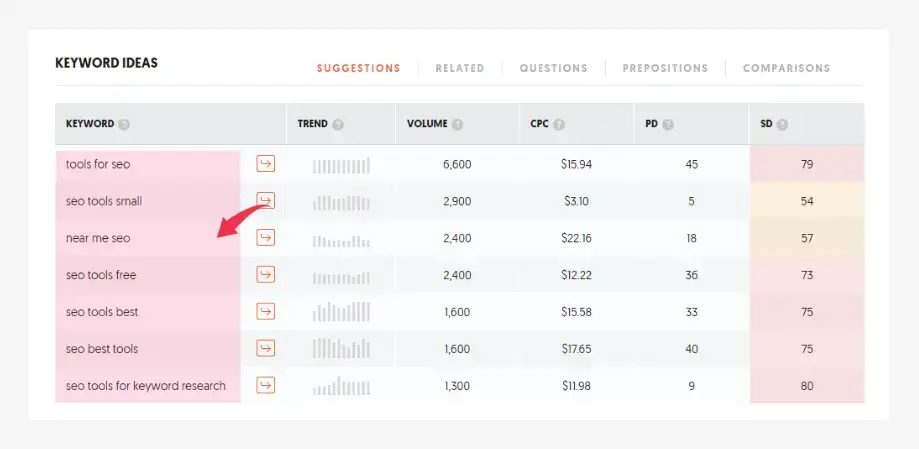The image size is (919, 449).
Task: Click help icon next to KEYWORD header
Action: click(x=124, y=125)
